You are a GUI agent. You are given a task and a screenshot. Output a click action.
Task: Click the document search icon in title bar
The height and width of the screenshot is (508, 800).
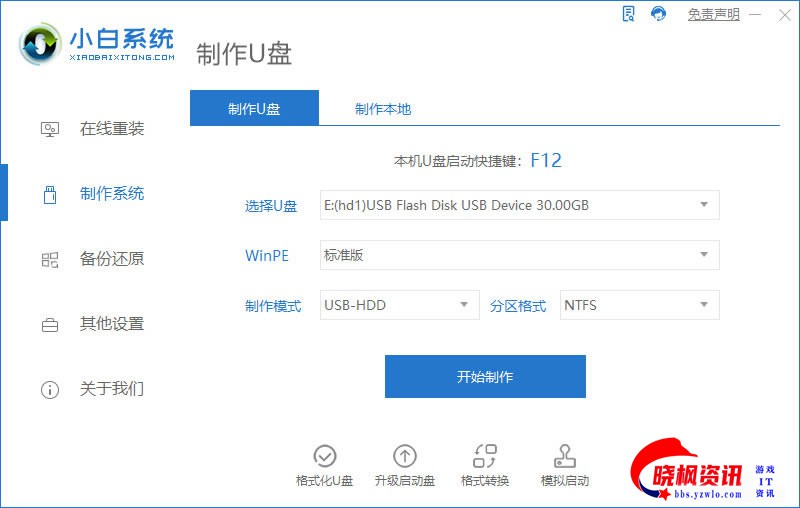(629, 14)
